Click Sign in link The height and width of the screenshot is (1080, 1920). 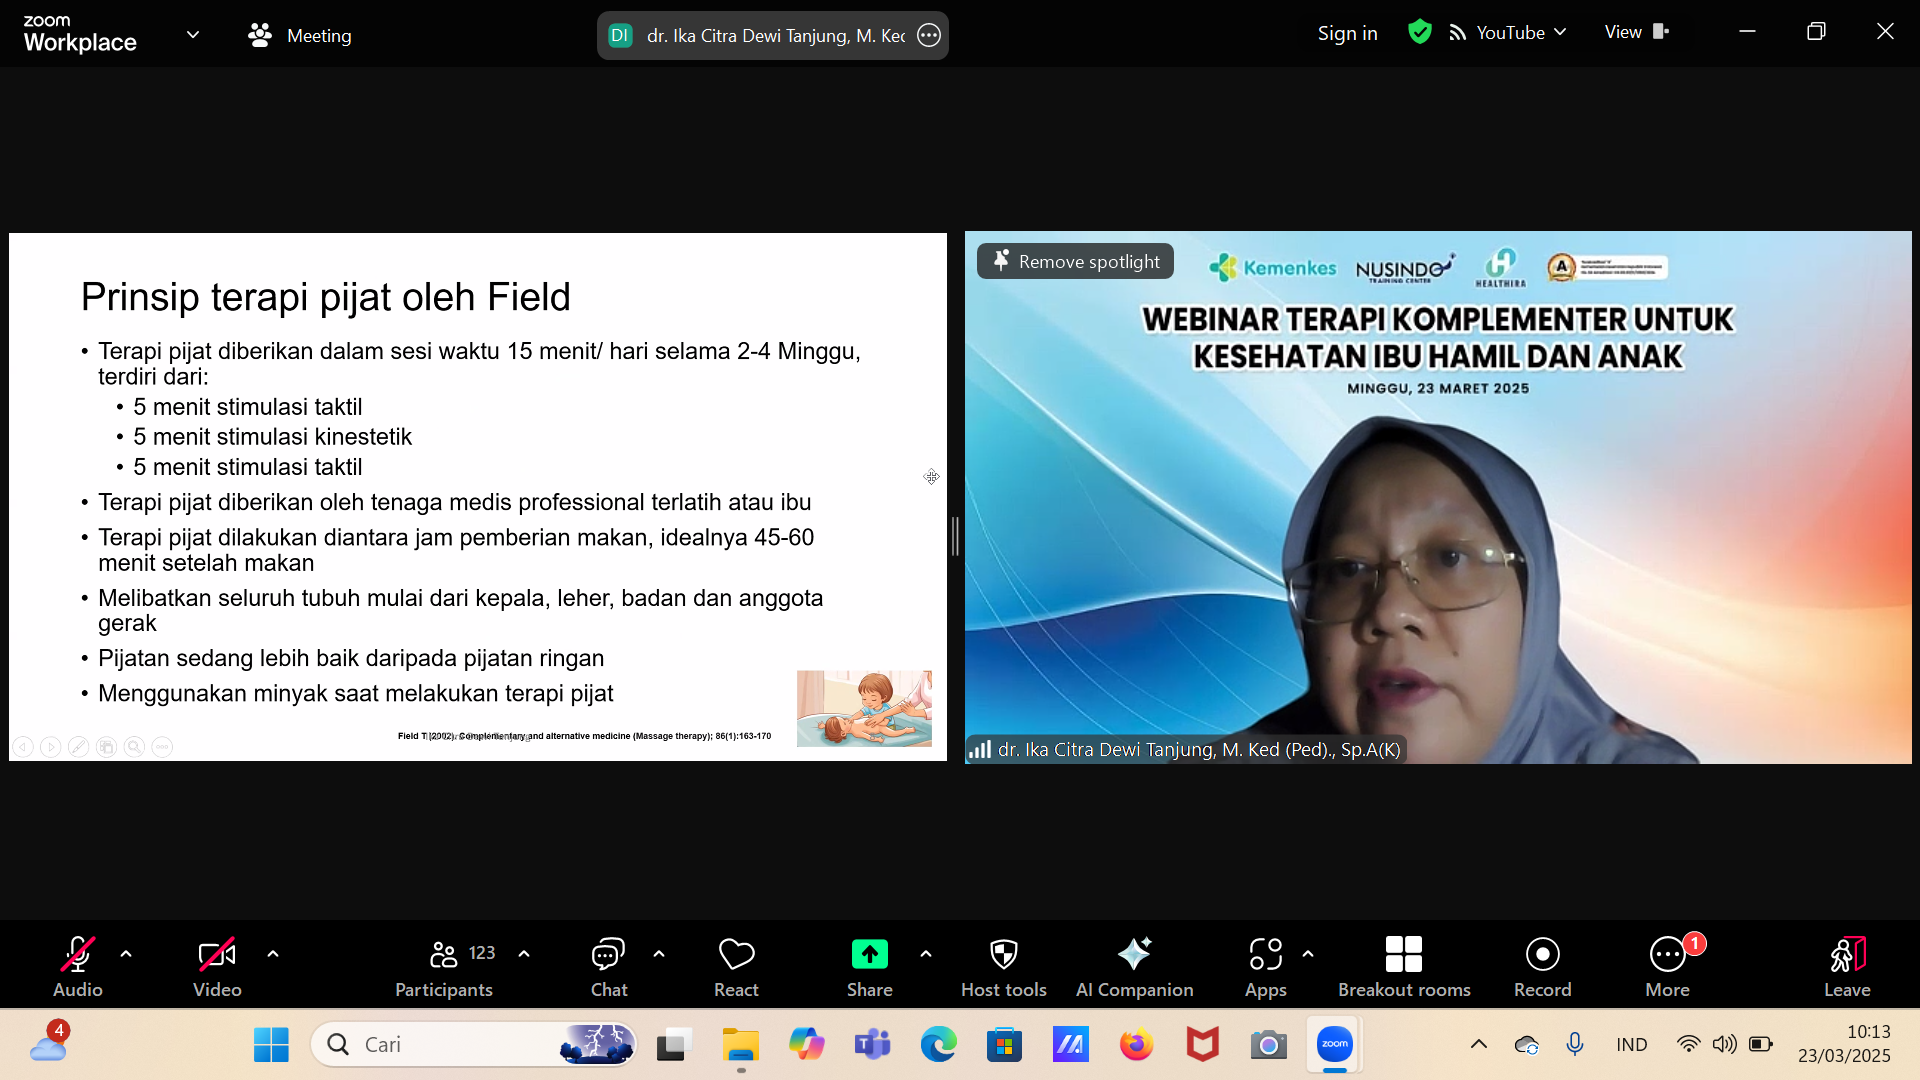1347,33
